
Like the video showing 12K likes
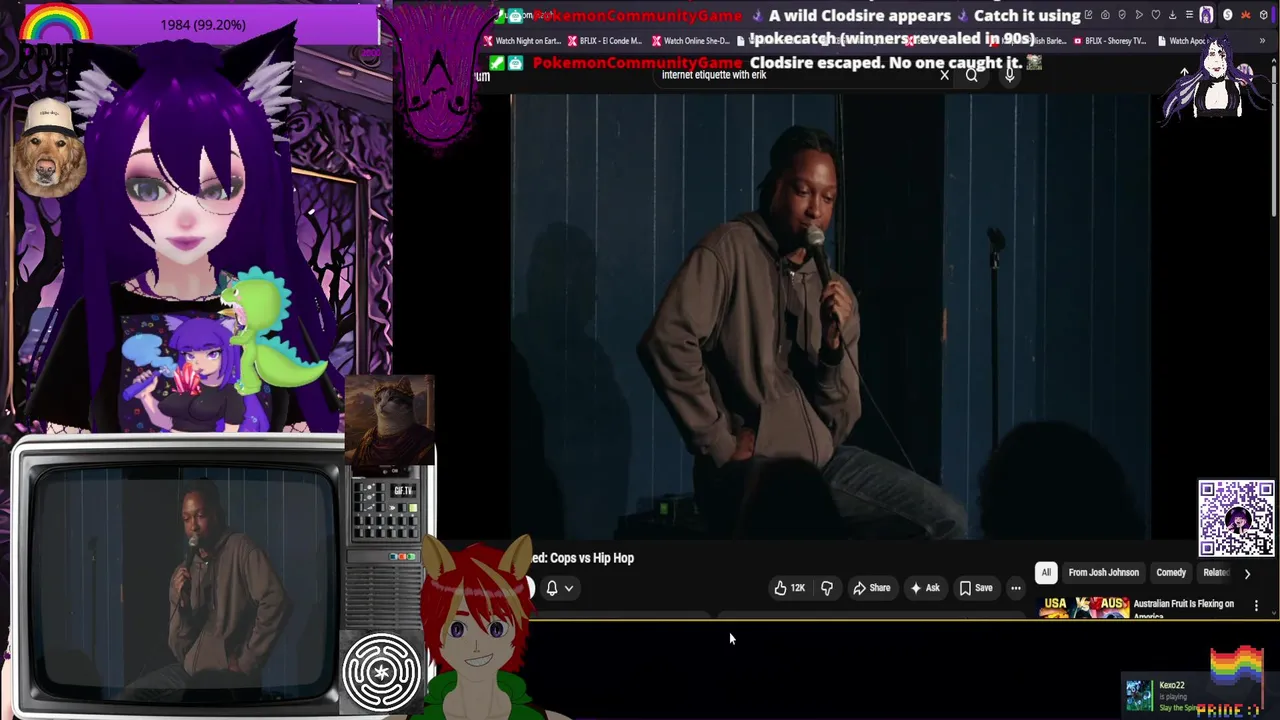(788, 588)
